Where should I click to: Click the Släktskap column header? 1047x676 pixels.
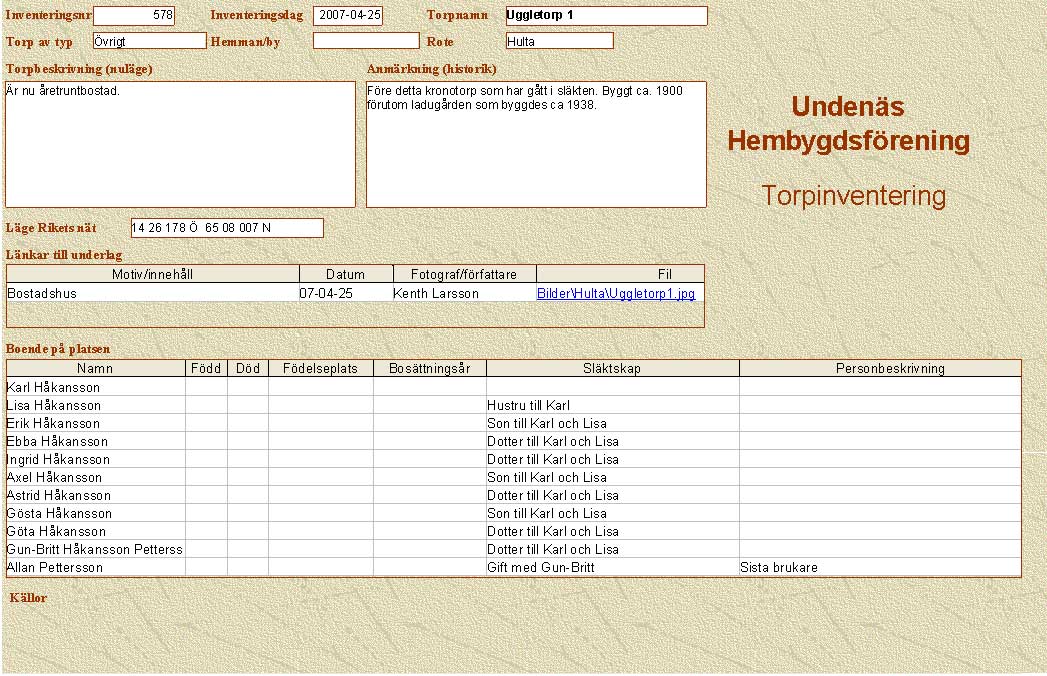[x=612, y=369]
